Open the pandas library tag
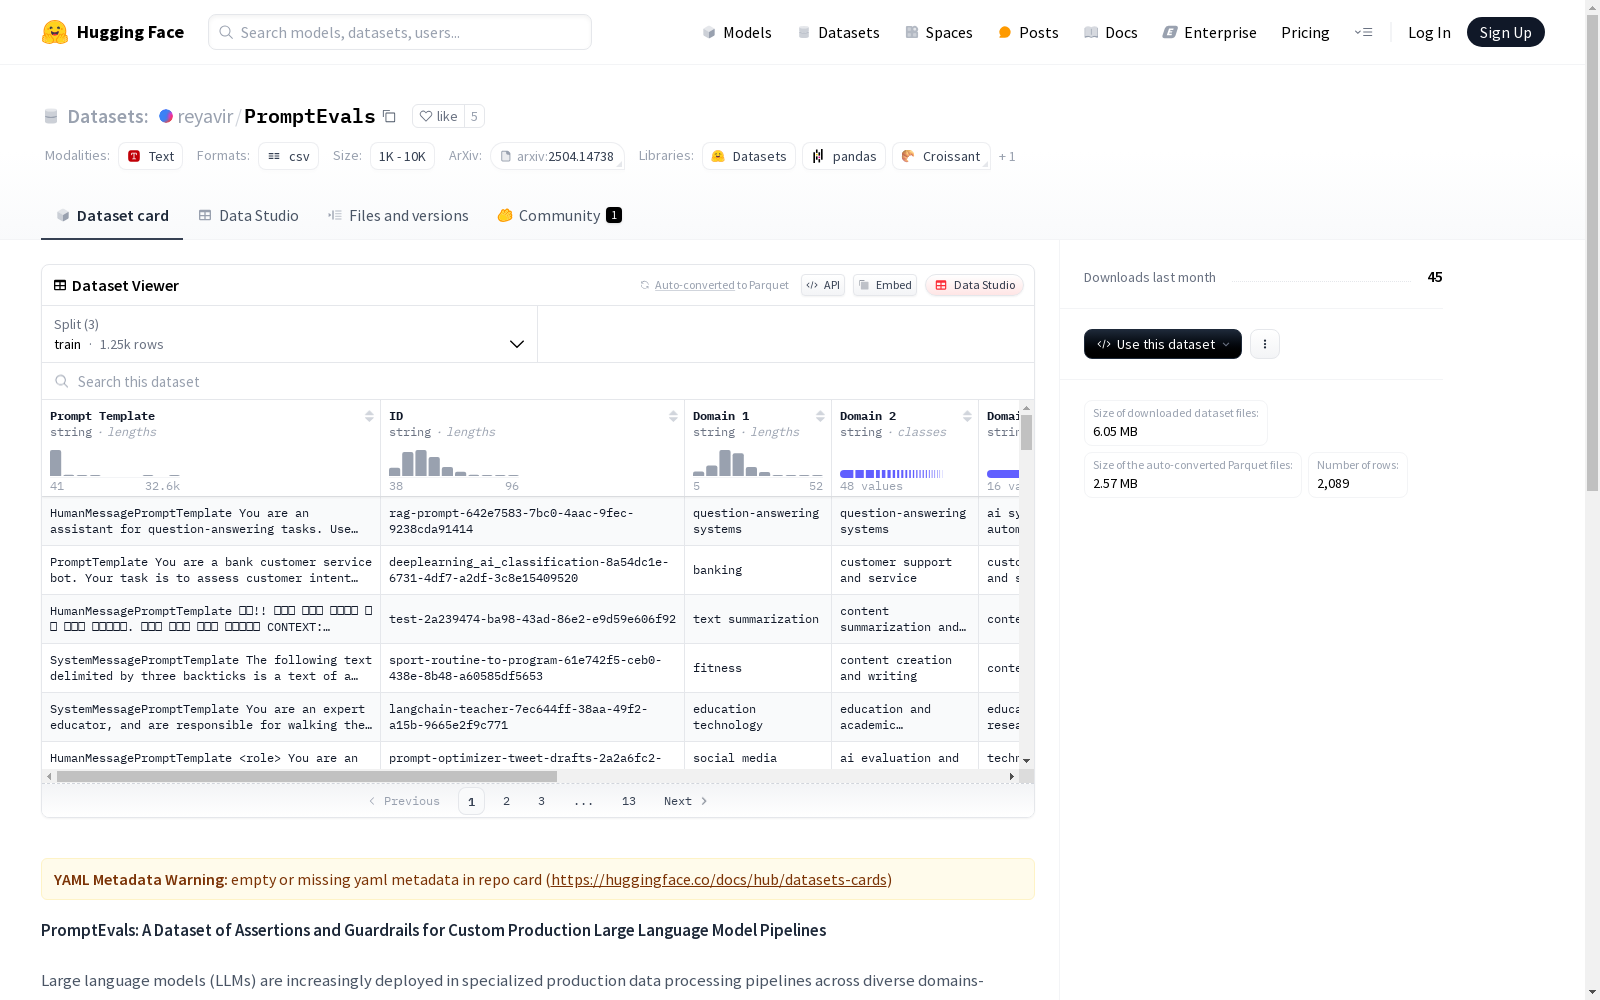 coord(844,156)
